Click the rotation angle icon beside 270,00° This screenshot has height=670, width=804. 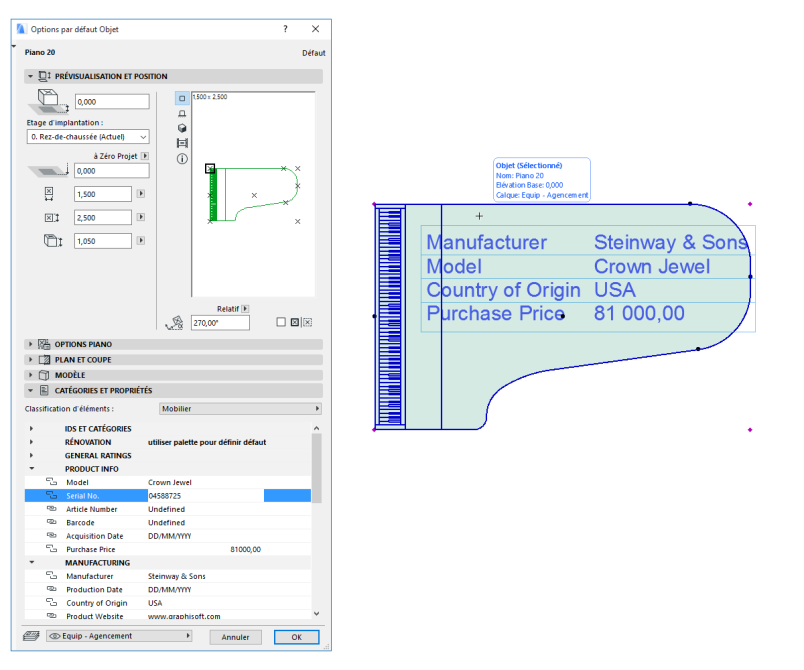175,323
